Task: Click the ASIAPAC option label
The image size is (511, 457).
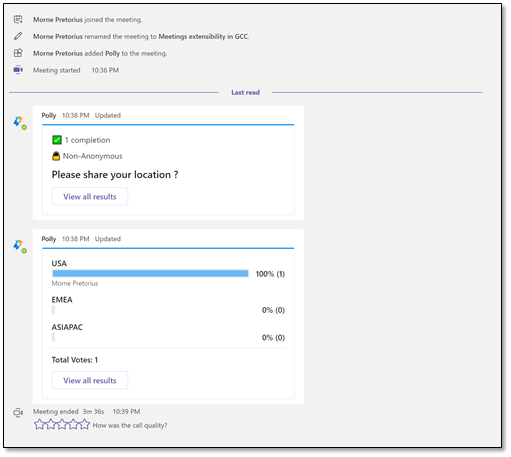Action: pyautogui.click(x=67, y=327)
